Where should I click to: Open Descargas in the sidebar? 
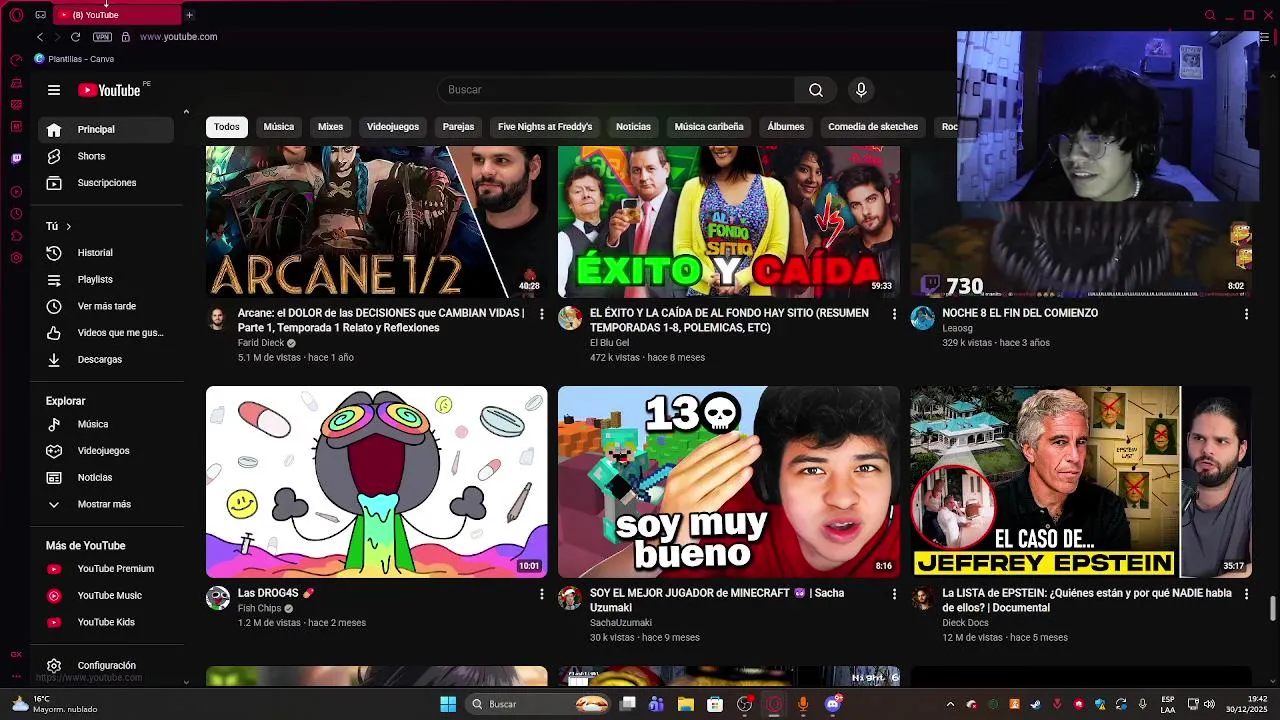[107, 360]
